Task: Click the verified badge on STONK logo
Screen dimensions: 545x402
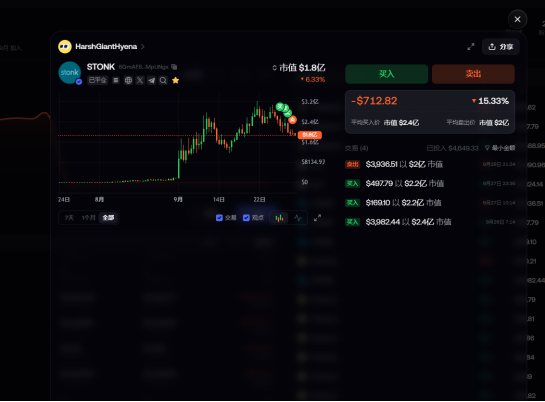Action: click(x=79, y=82)
